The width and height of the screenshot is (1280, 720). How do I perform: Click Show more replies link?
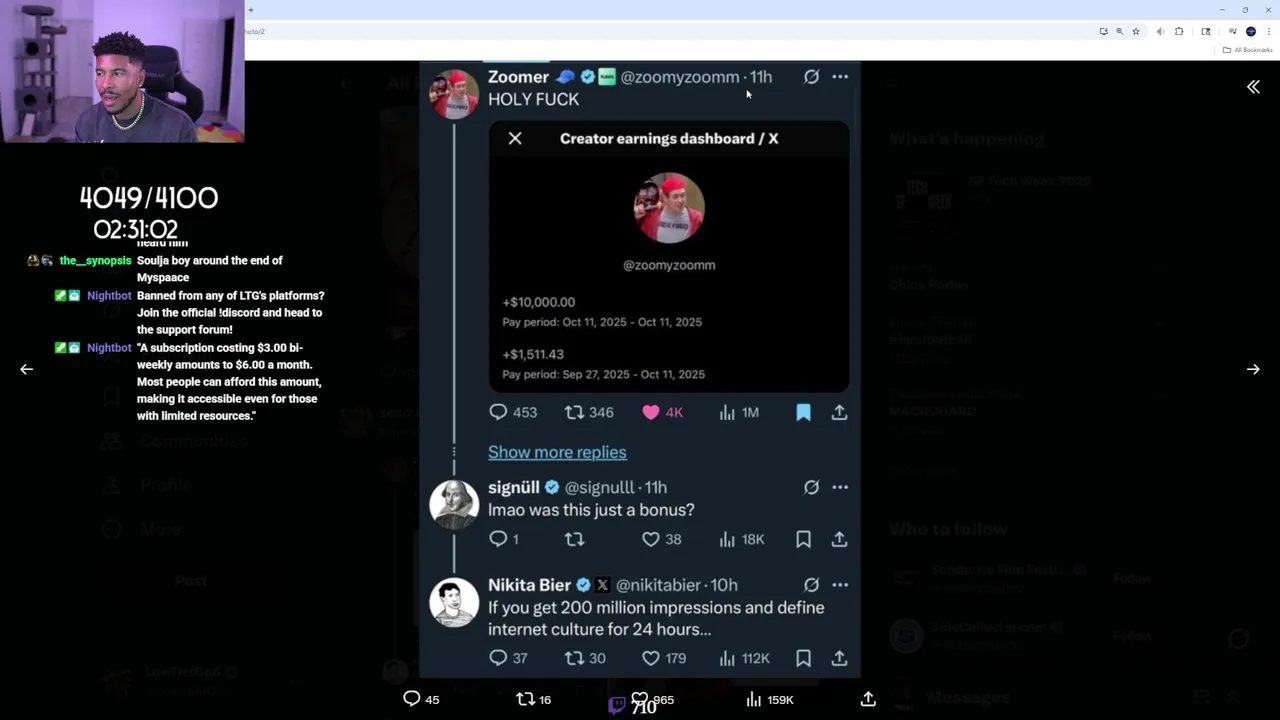click(557, 452)
